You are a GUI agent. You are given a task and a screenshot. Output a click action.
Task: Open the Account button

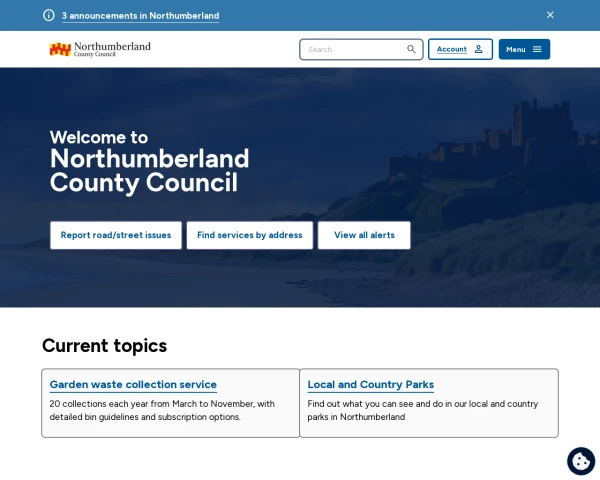click(x=460, y=49)
